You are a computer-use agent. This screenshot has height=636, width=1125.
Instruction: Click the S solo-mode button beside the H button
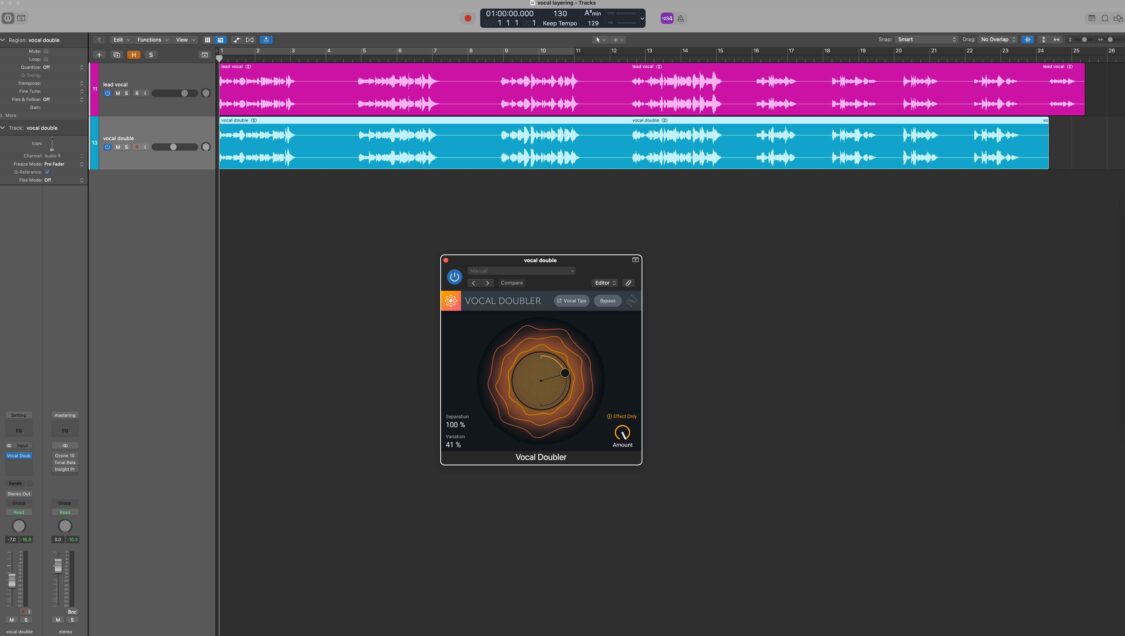pyautogui.click(x=151, y=55)
